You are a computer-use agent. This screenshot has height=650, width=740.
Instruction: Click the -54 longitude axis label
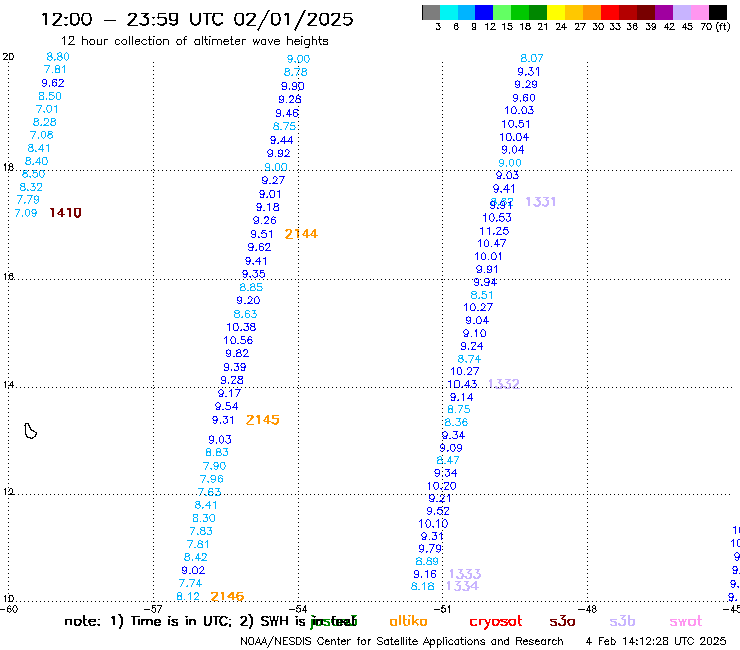tap(298, 609)
